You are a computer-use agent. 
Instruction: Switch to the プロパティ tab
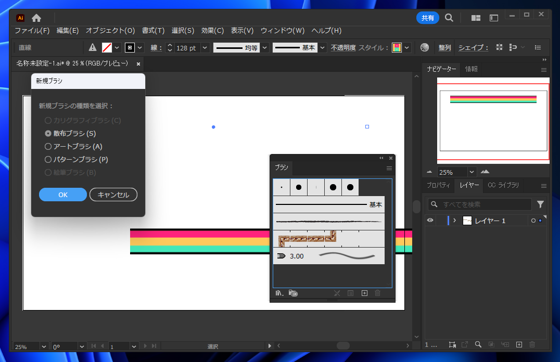point(439,185)
